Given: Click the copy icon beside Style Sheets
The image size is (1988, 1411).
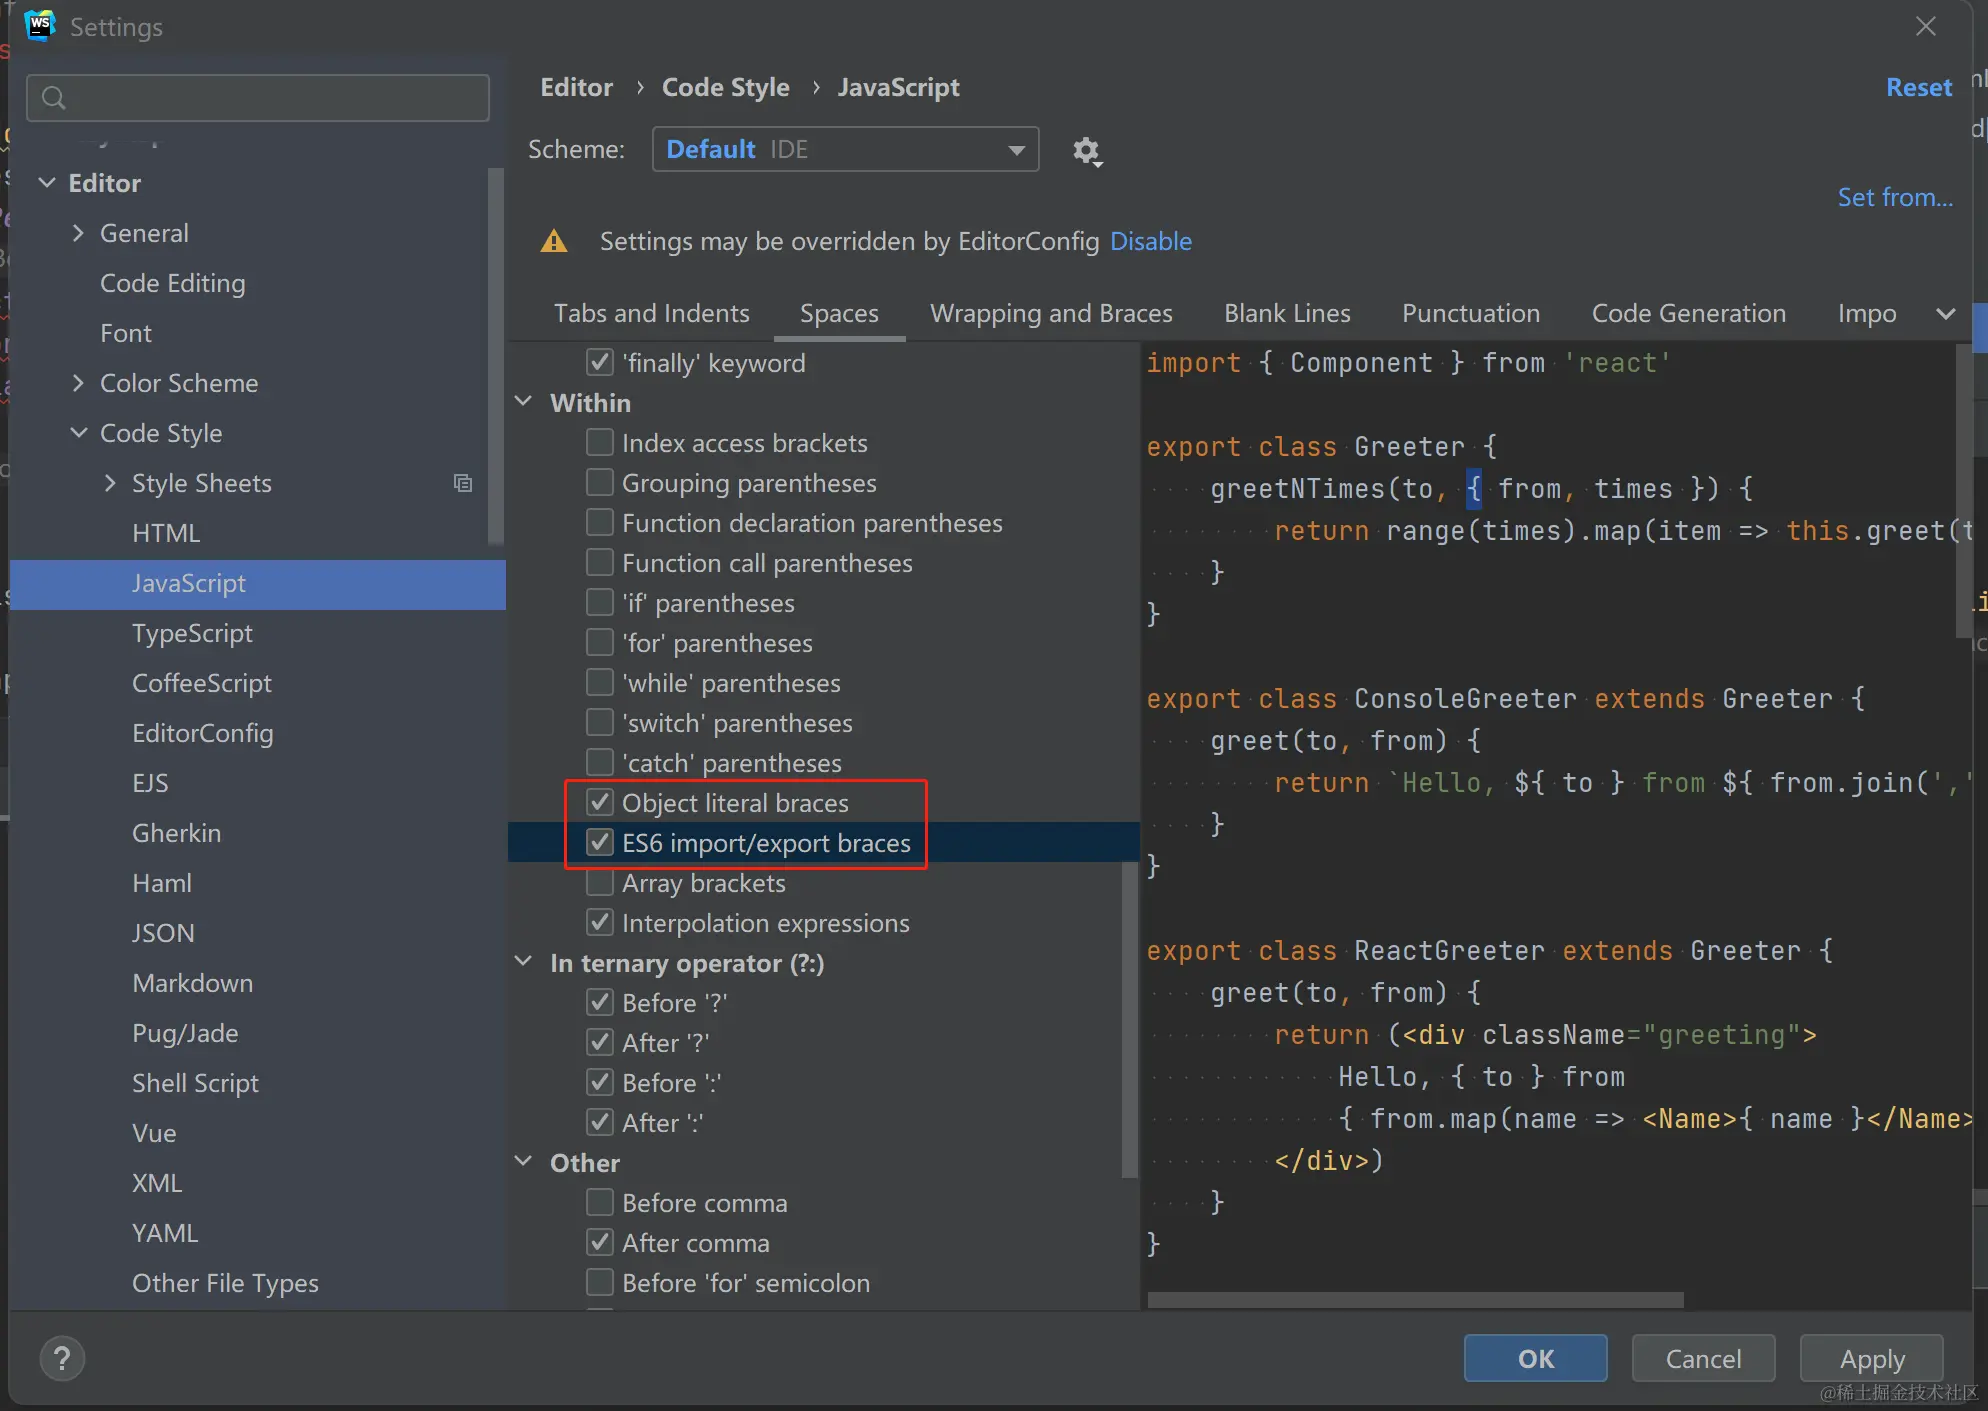Looking at the screenshot, I should (462, 483).
